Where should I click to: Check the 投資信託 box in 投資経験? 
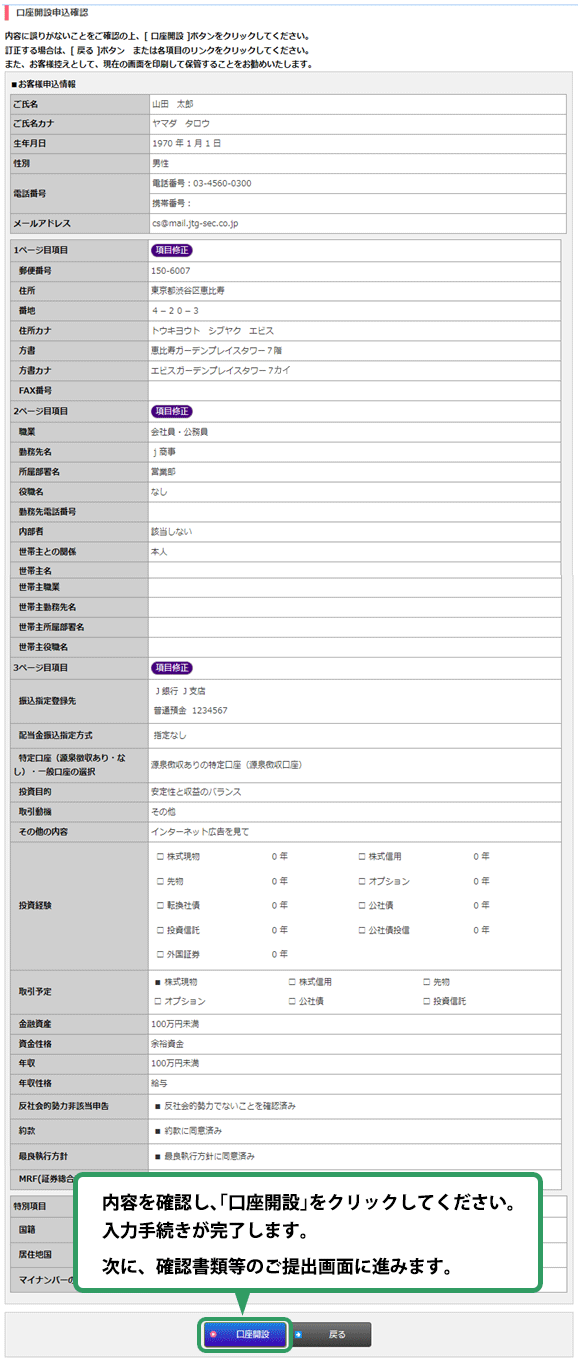coord(160,930)
